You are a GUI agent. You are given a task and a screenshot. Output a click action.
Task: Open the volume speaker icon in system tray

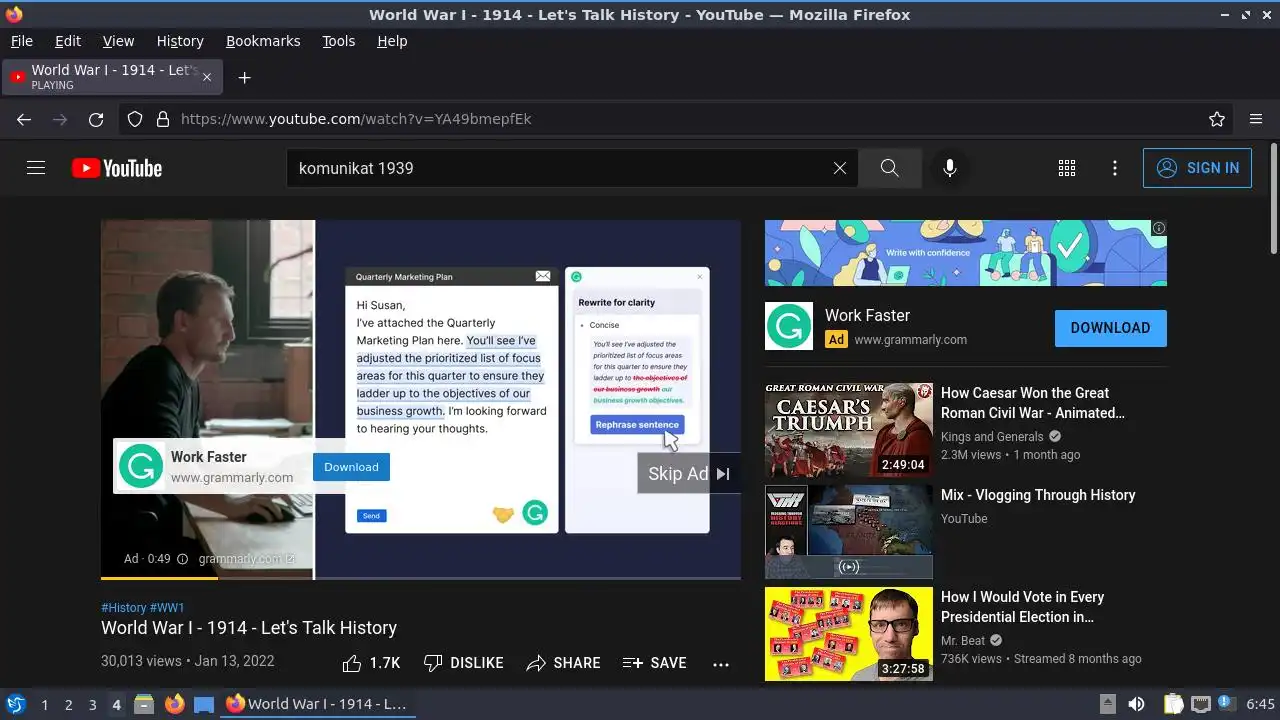1136,704
